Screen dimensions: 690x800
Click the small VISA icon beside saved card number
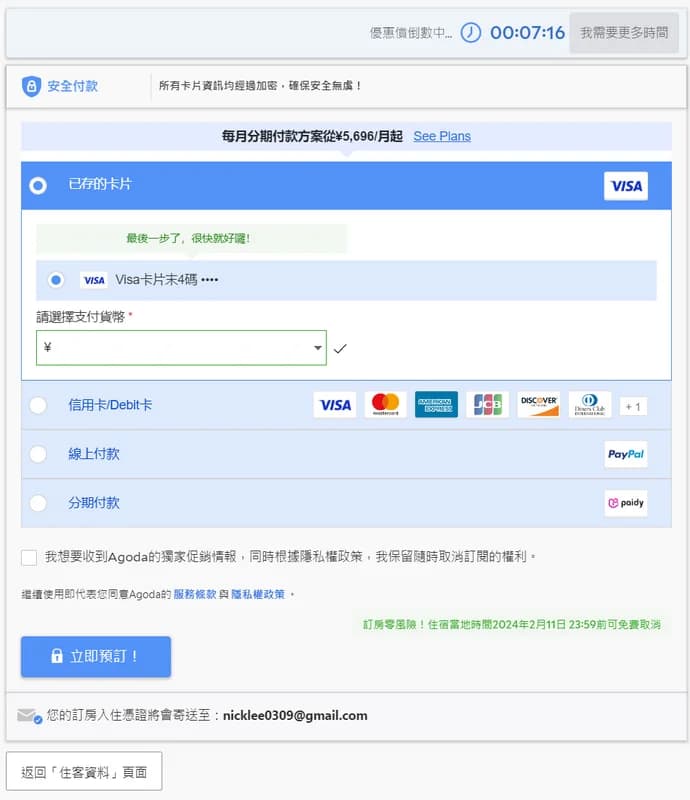pos(94,280)
